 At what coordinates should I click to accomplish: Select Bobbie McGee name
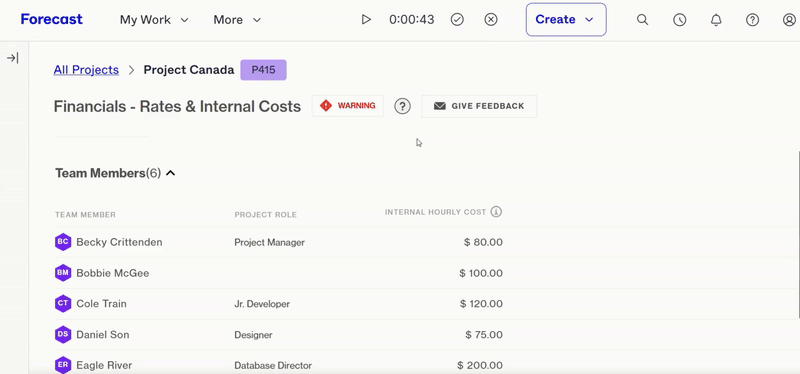113,273
